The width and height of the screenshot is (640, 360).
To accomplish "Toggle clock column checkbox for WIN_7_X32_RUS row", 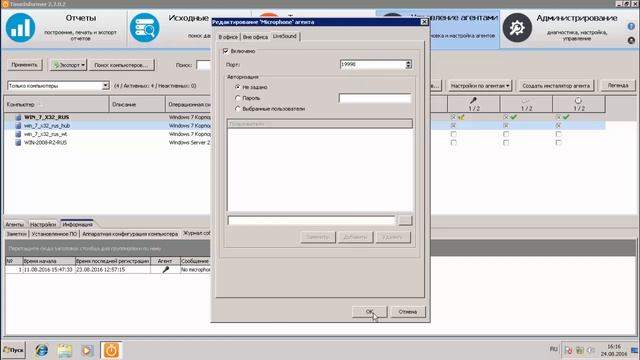I will (x=558, y=117).
